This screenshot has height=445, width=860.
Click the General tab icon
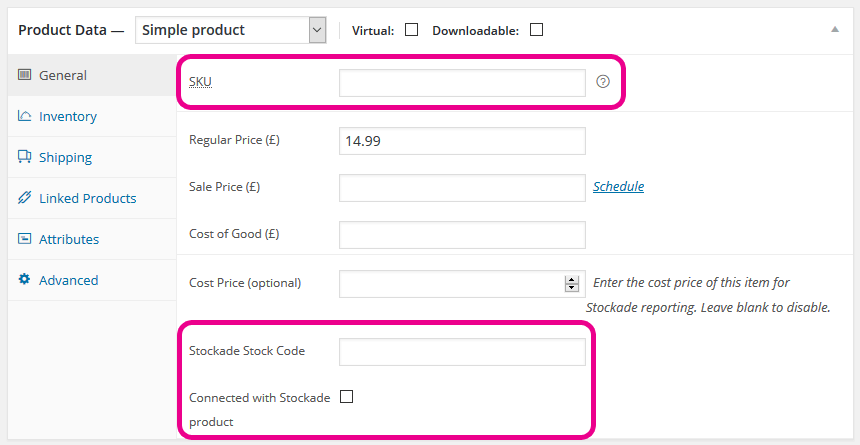click(x=24, y=75)
